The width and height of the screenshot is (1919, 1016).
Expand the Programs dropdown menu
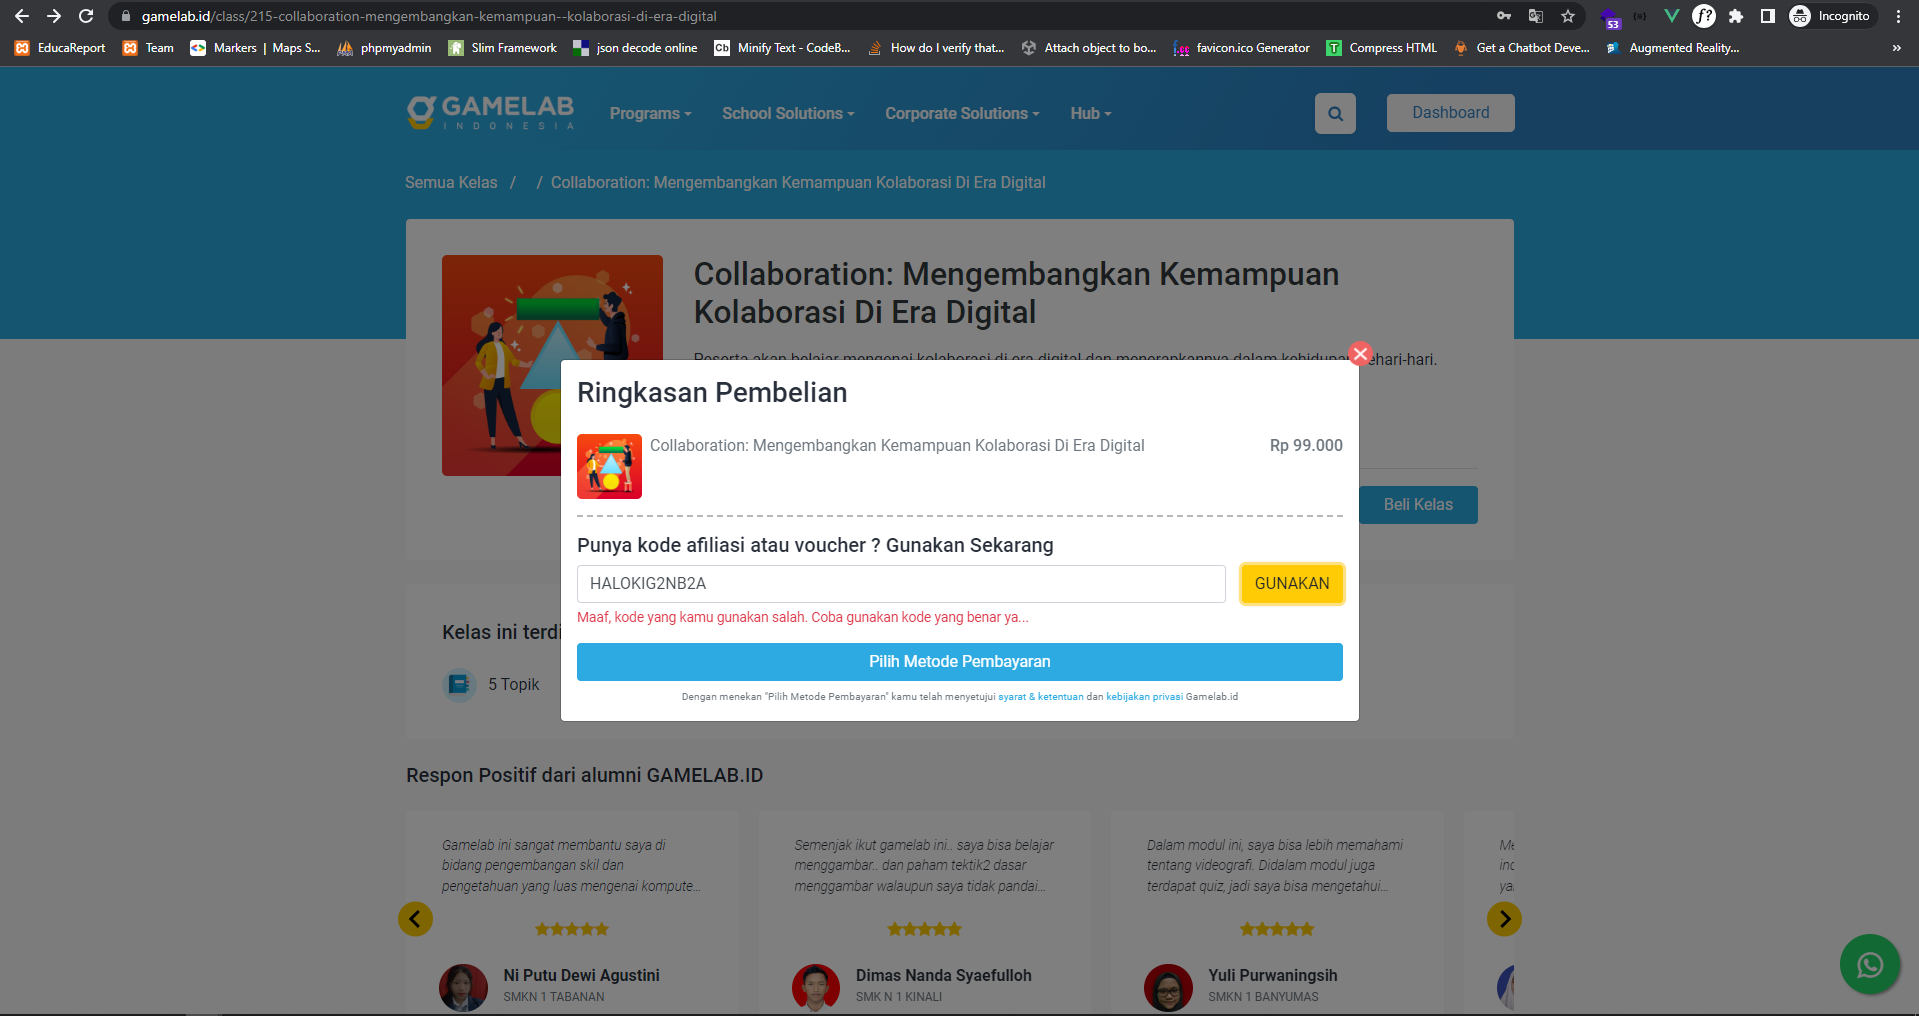tap(650, 114)
